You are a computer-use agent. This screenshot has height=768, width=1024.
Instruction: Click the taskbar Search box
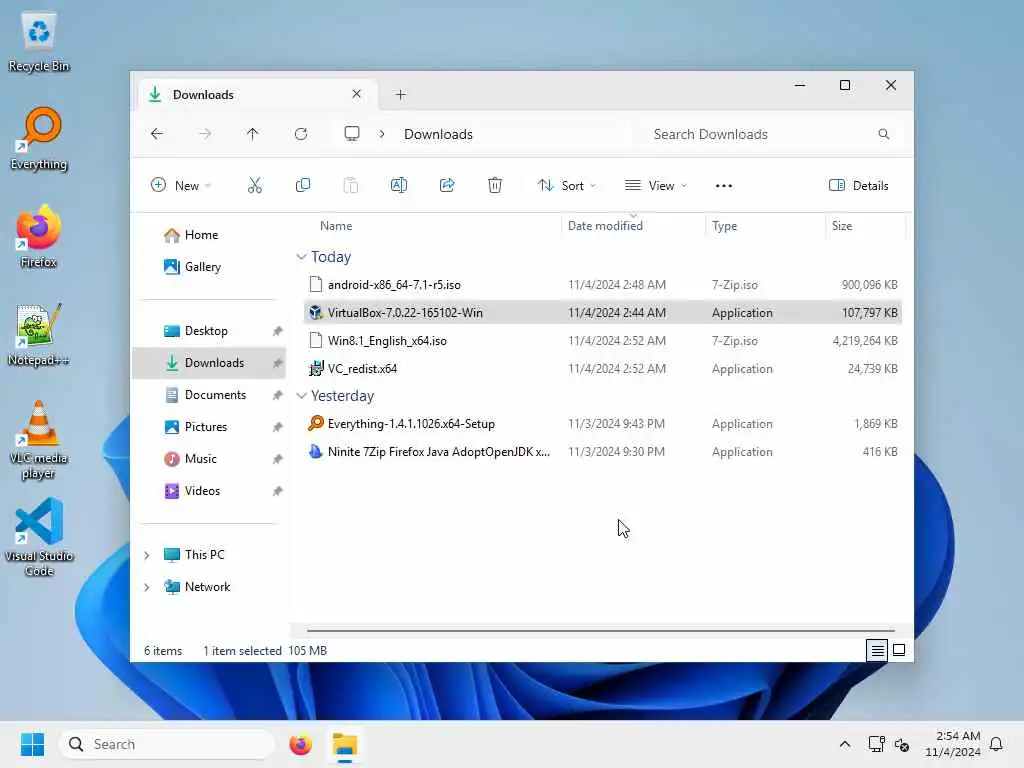168,744
